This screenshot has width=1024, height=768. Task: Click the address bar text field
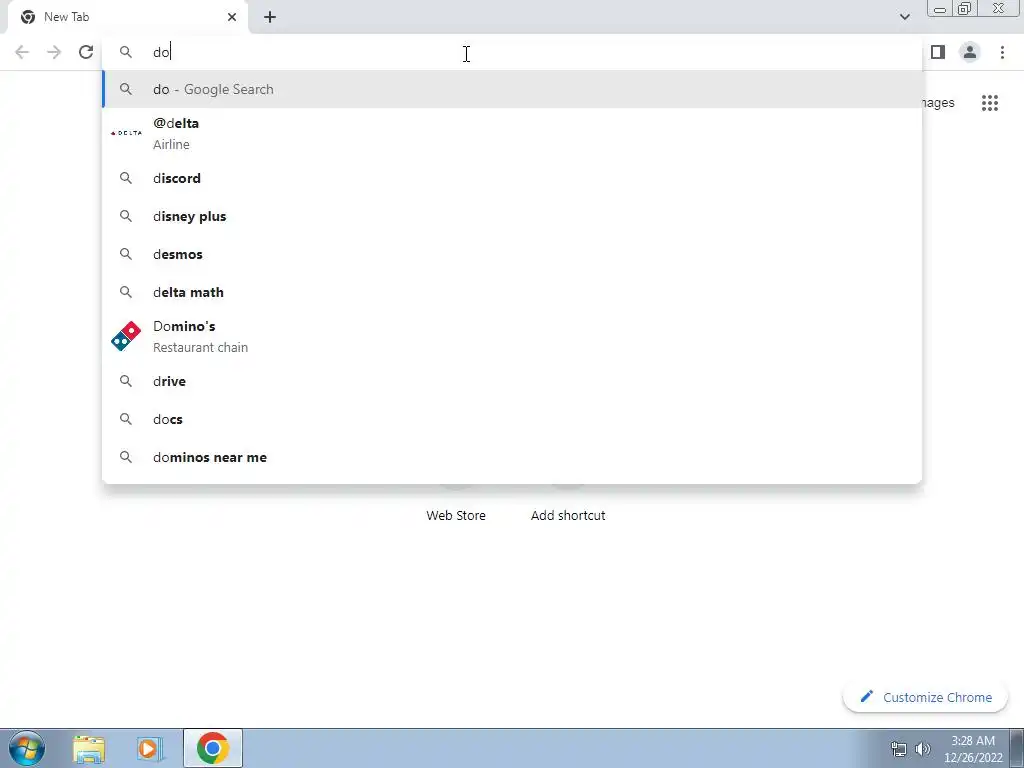click(x=512, y=52)
